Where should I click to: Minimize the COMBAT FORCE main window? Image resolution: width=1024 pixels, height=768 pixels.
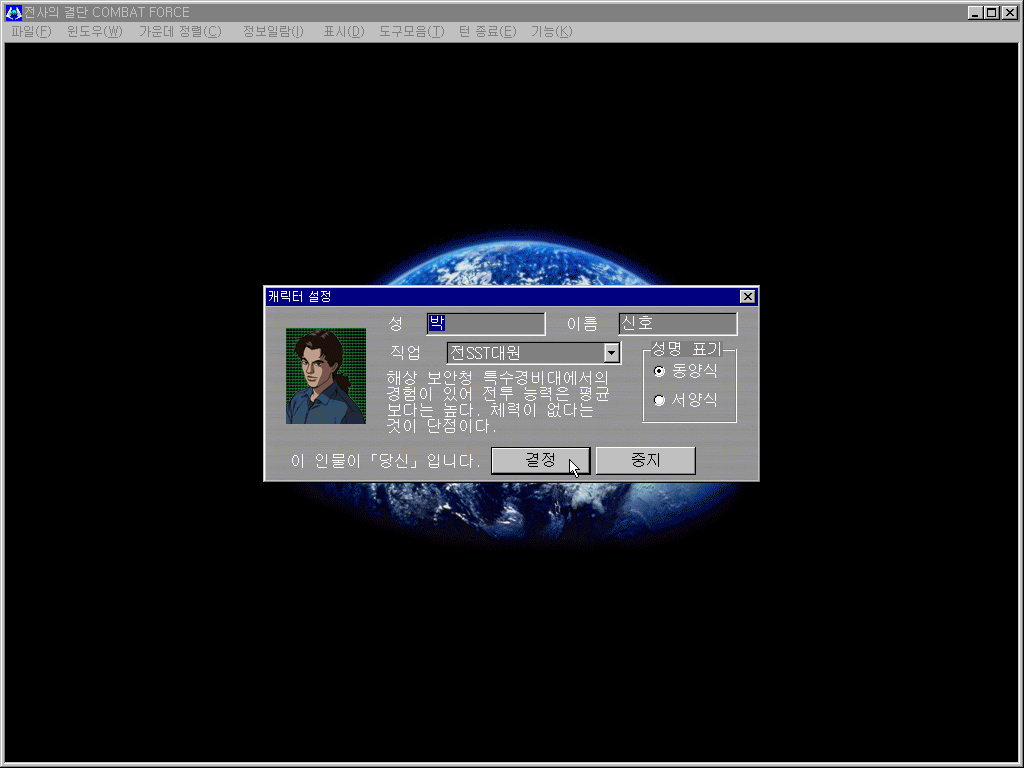(x=974, y=12)
